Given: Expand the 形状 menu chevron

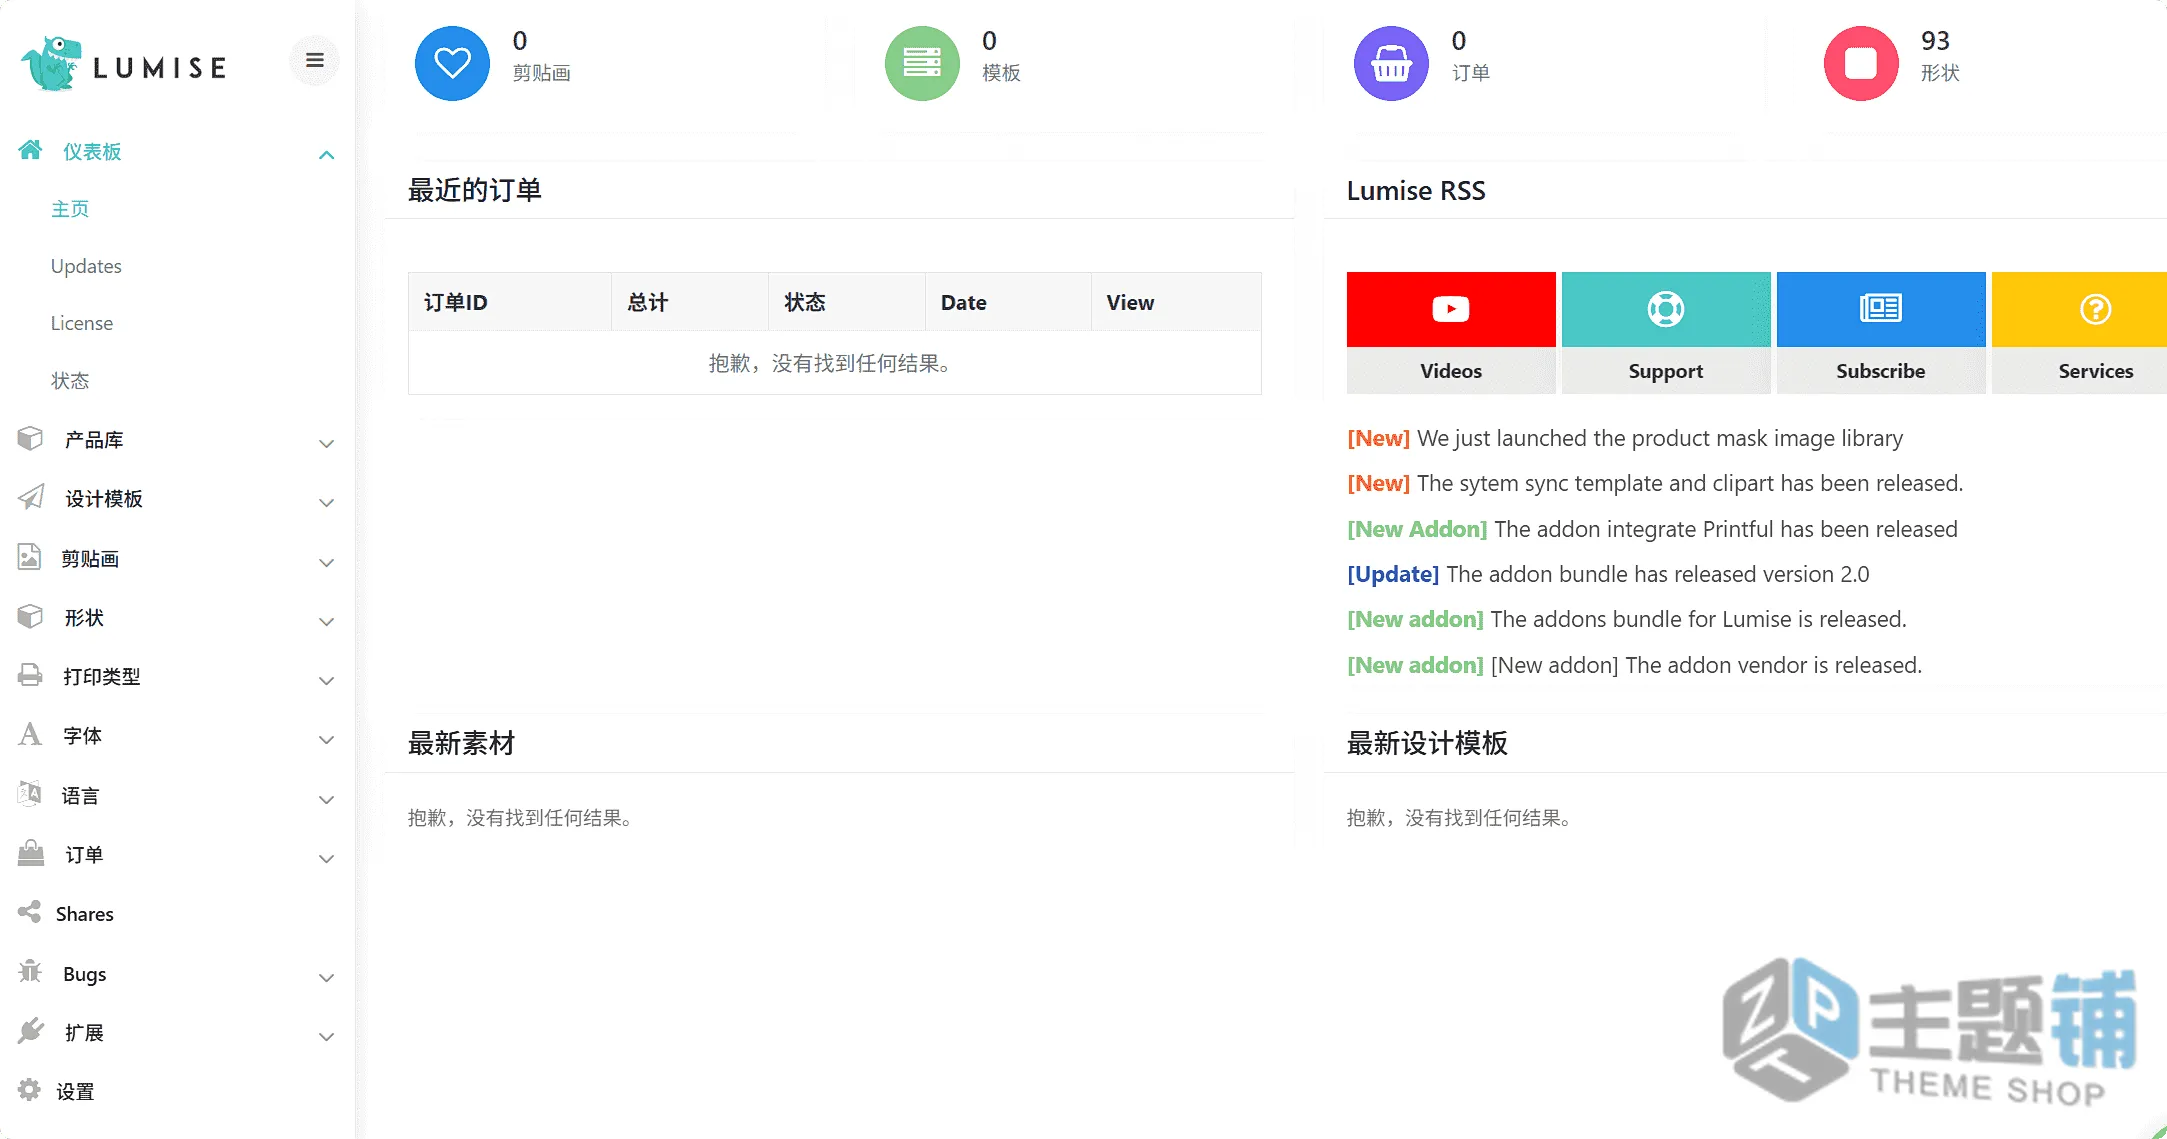Looking at the screenshot, I should click(326, 621).
